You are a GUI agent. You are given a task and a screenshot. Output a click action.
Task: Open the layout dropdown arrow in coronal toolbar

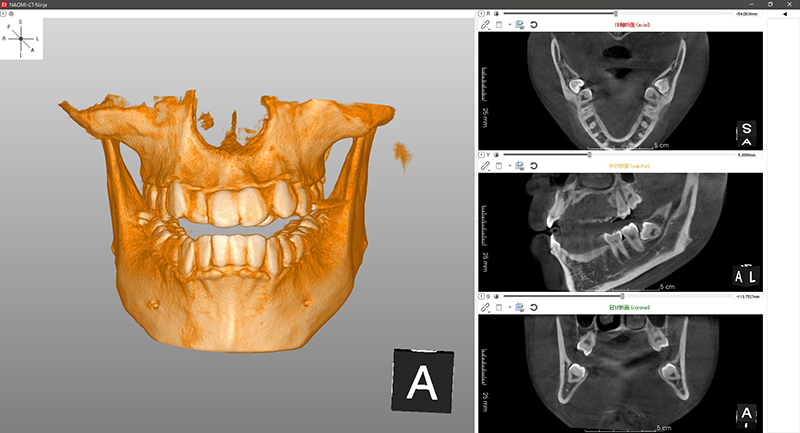(509, 307)
